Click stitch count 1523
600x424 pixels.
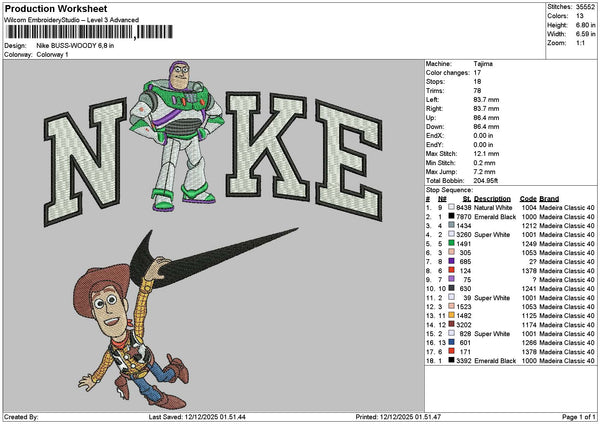pyautogui.click(x=463, y=307)
